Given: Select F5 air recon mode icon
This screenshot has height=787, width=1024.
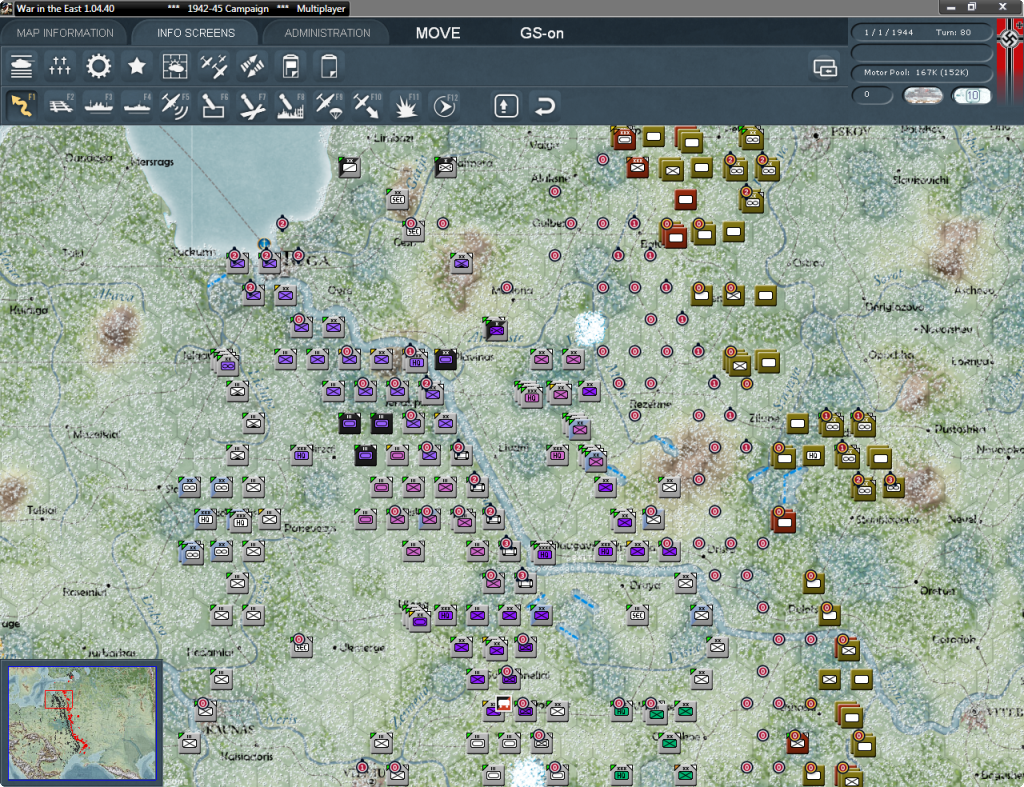Looking at the screenshot, I should (x=175, y=105).
